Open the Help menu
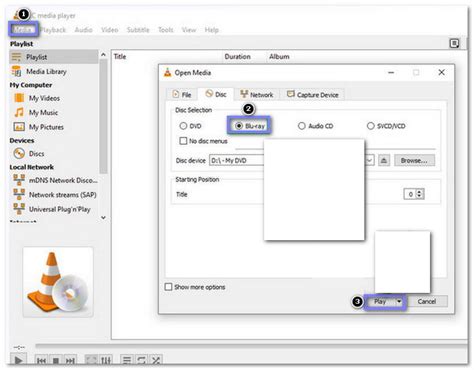This screenshot has height=370, width=474. click(x=212, y=30)
